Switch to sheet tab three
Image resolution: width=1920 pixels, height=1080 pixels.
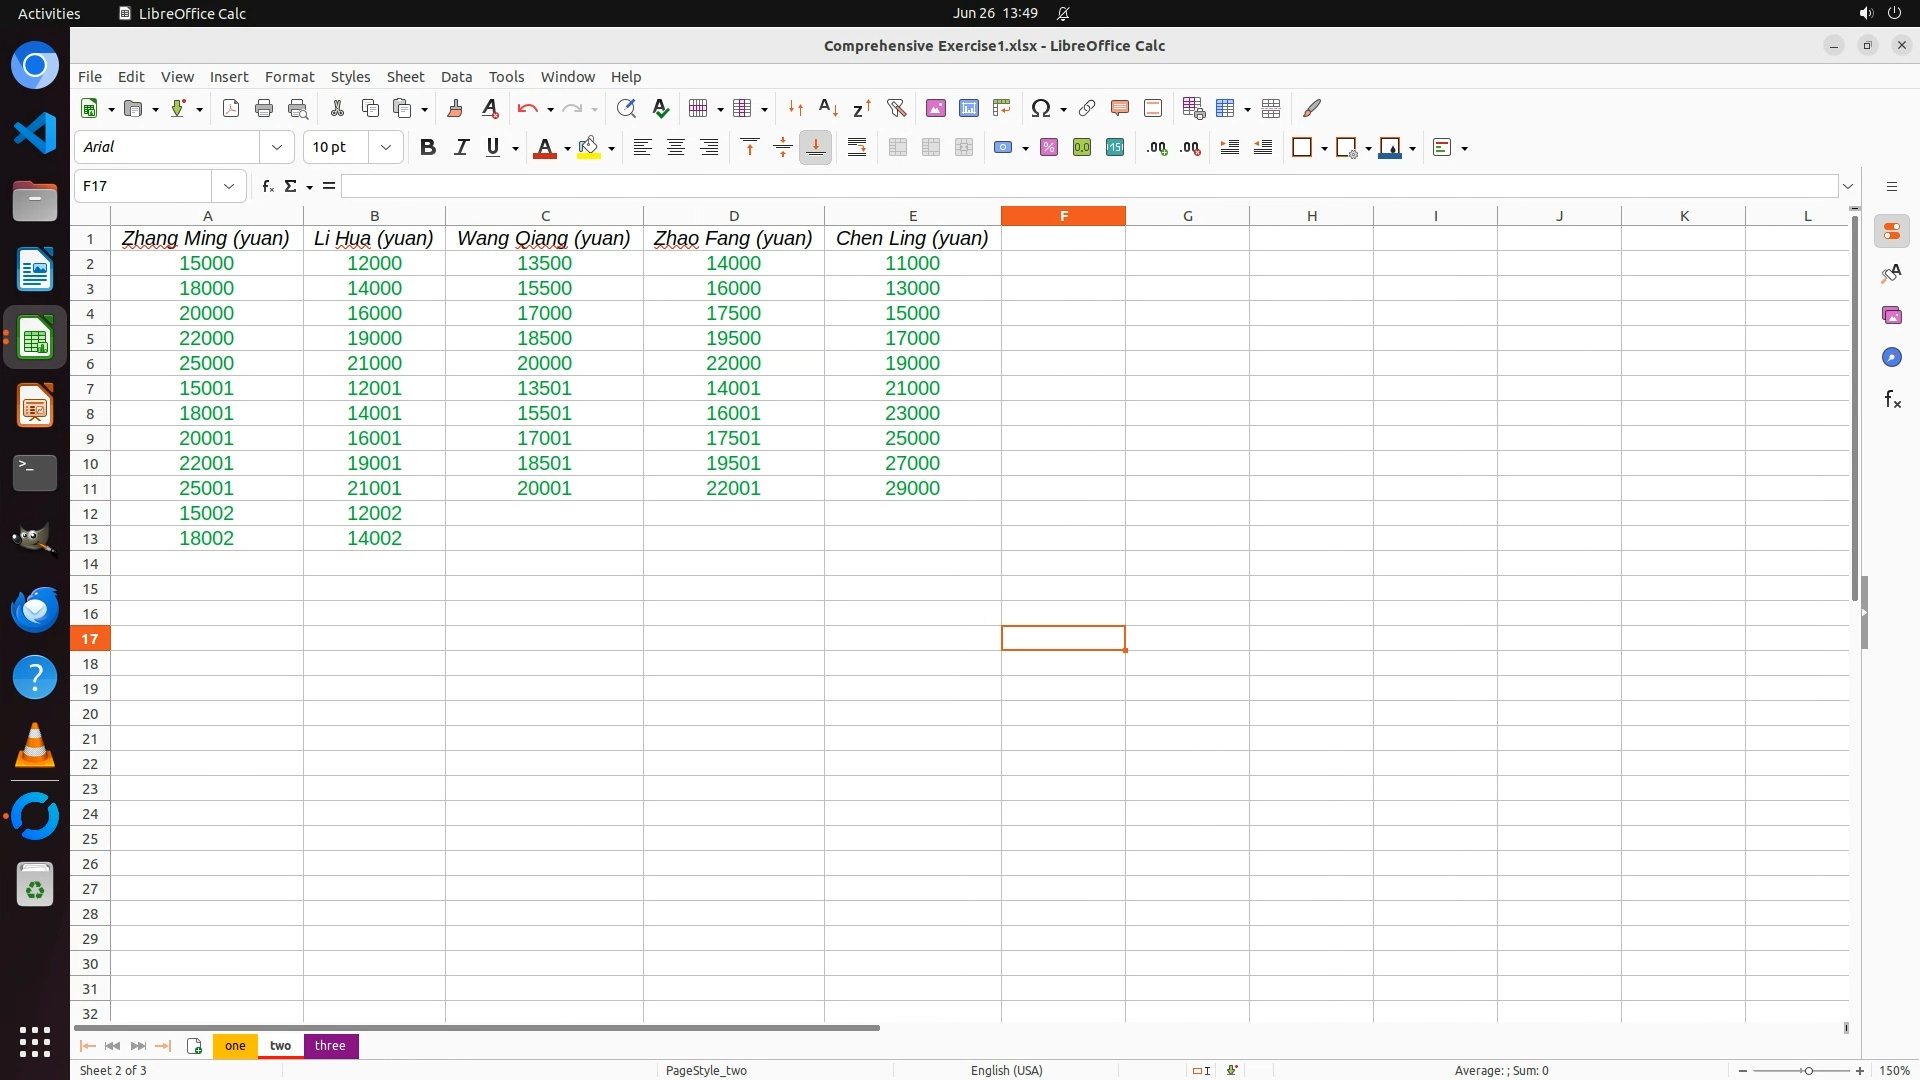pyautogui.click(x=330, y=1045)
